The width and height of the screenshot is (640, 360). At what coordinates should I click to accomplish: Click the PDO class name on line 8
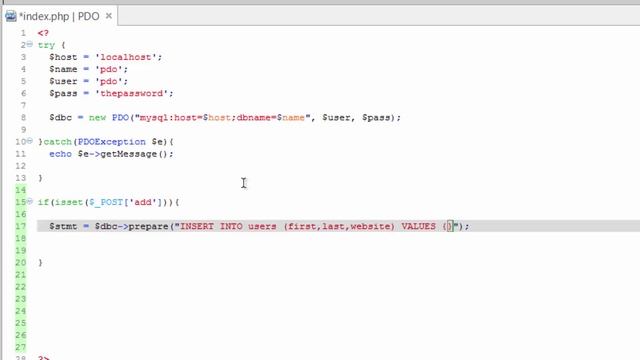click(x=120, y=118)
